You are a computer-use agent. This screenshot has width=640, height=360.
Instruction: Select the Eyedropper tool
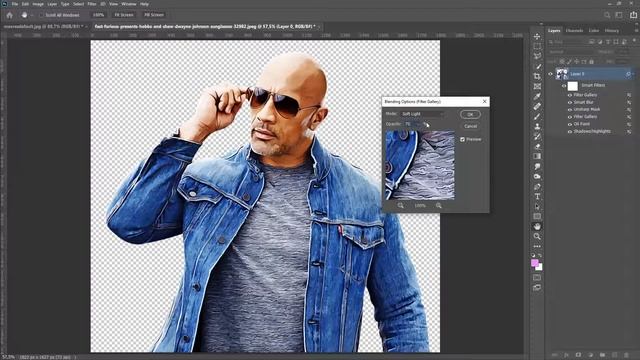(x=537, y=96)
